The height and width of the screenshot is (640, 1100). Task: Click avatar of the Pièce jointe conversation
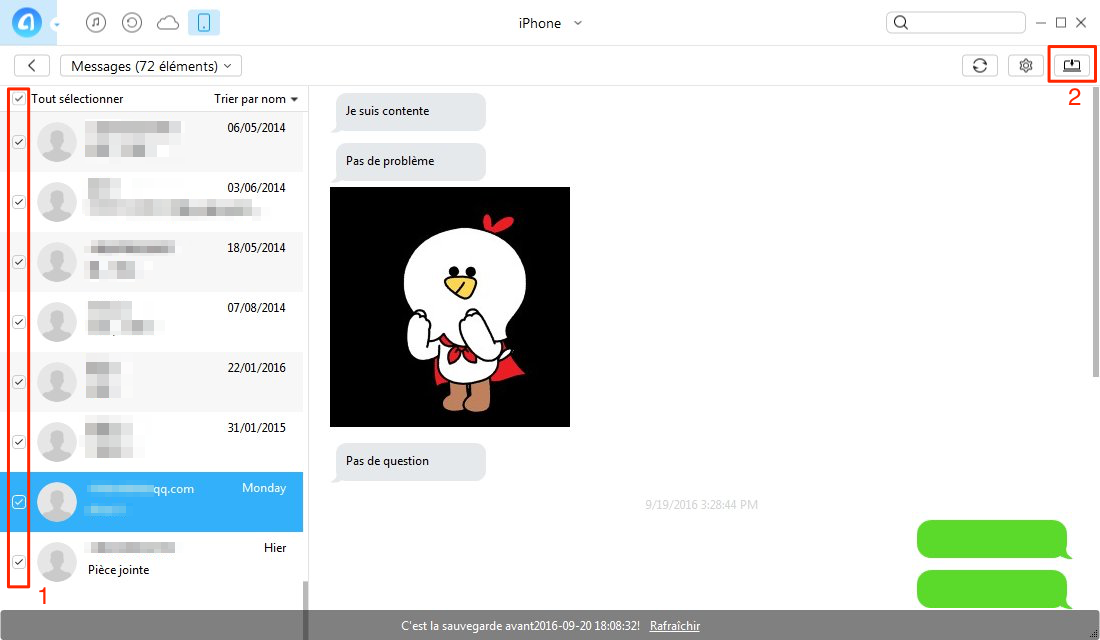(57, 561)
